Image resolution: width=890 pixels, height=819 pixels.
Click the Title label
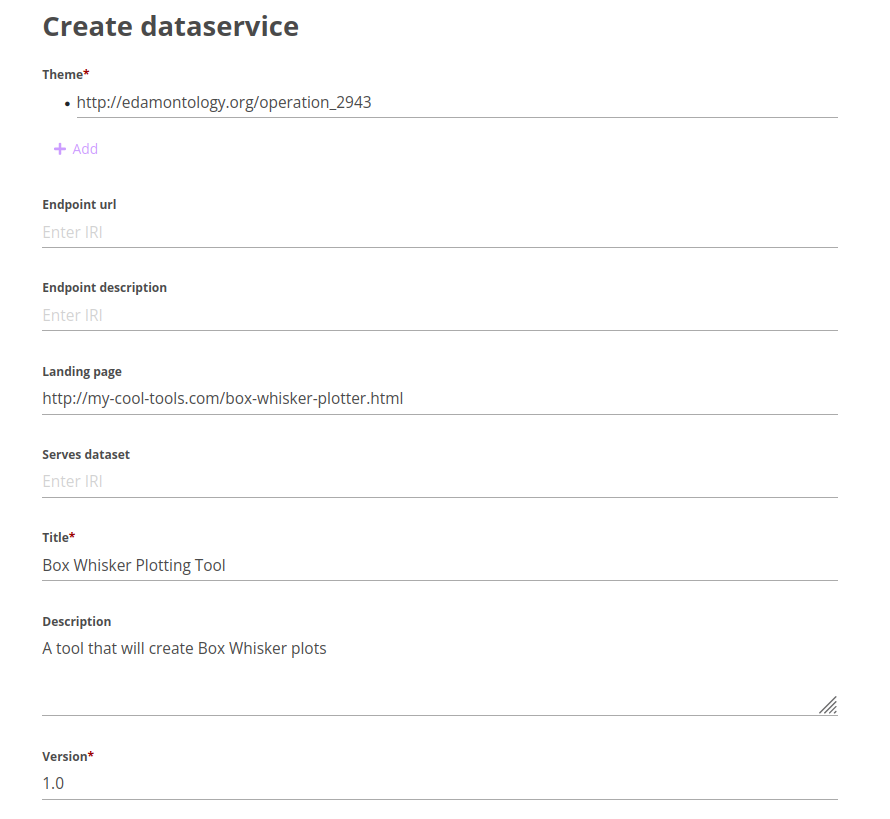coord(58,537)
